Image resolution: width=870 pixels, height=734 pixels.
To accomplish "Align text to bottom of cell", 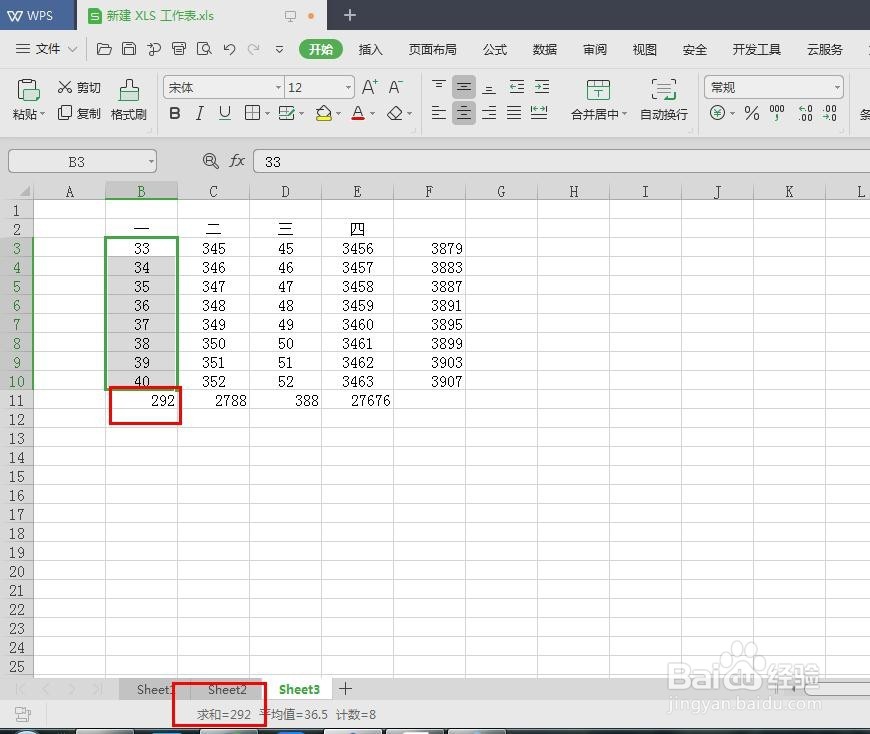I will 489,87.
